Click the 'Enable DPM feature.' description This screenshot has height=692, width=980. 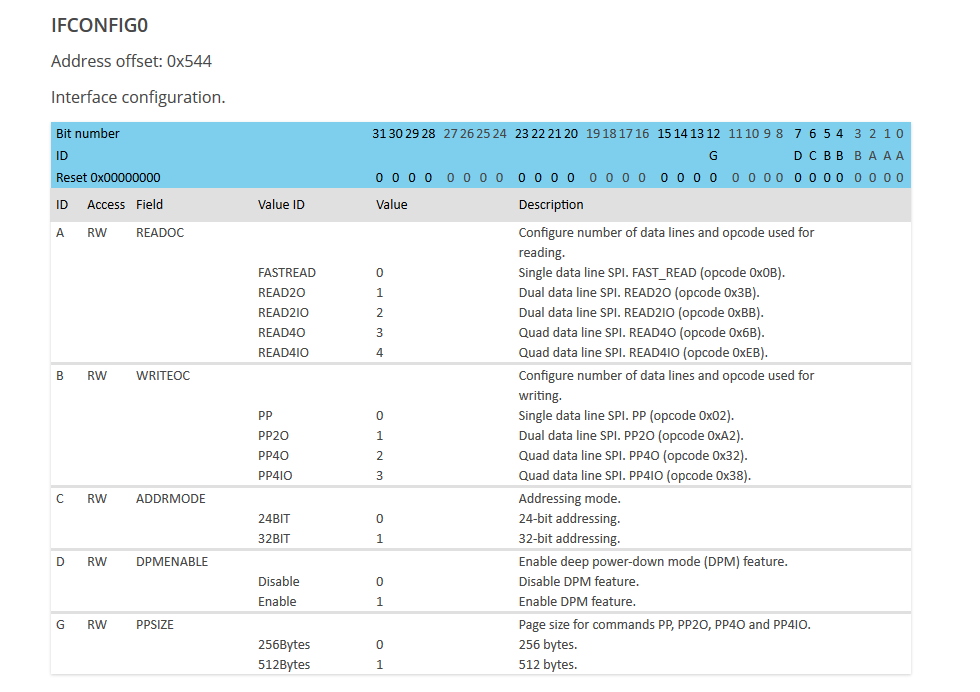click(577, 602)
